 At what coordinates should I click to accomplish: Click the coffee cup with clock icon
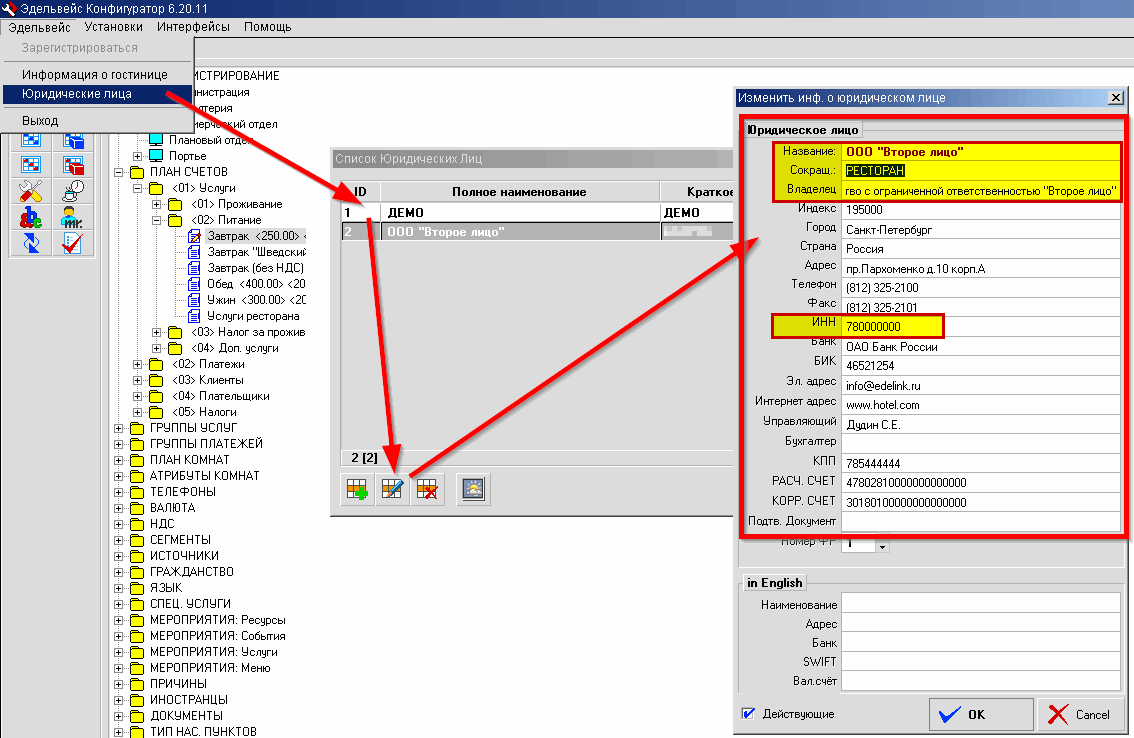(x=72, y=190)
